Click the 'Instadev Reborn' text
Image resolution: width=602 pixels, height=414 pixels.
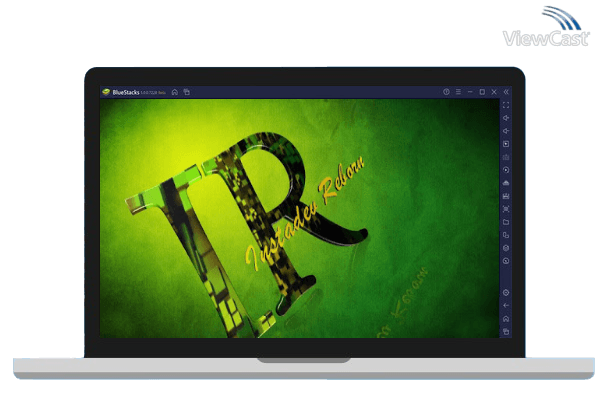click(x=305, y=212)
